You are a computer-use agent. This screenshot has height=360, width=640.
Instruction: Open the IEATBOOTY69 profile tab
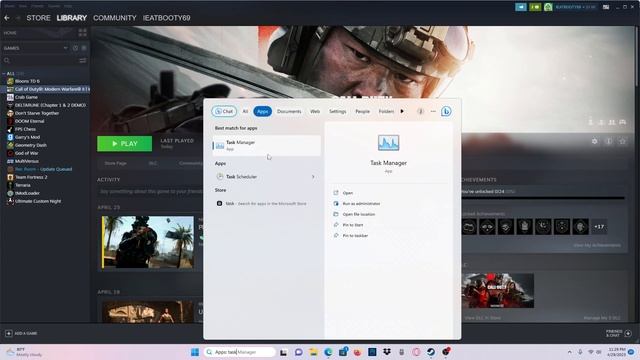pyautogui.click(x=167, y=18)
